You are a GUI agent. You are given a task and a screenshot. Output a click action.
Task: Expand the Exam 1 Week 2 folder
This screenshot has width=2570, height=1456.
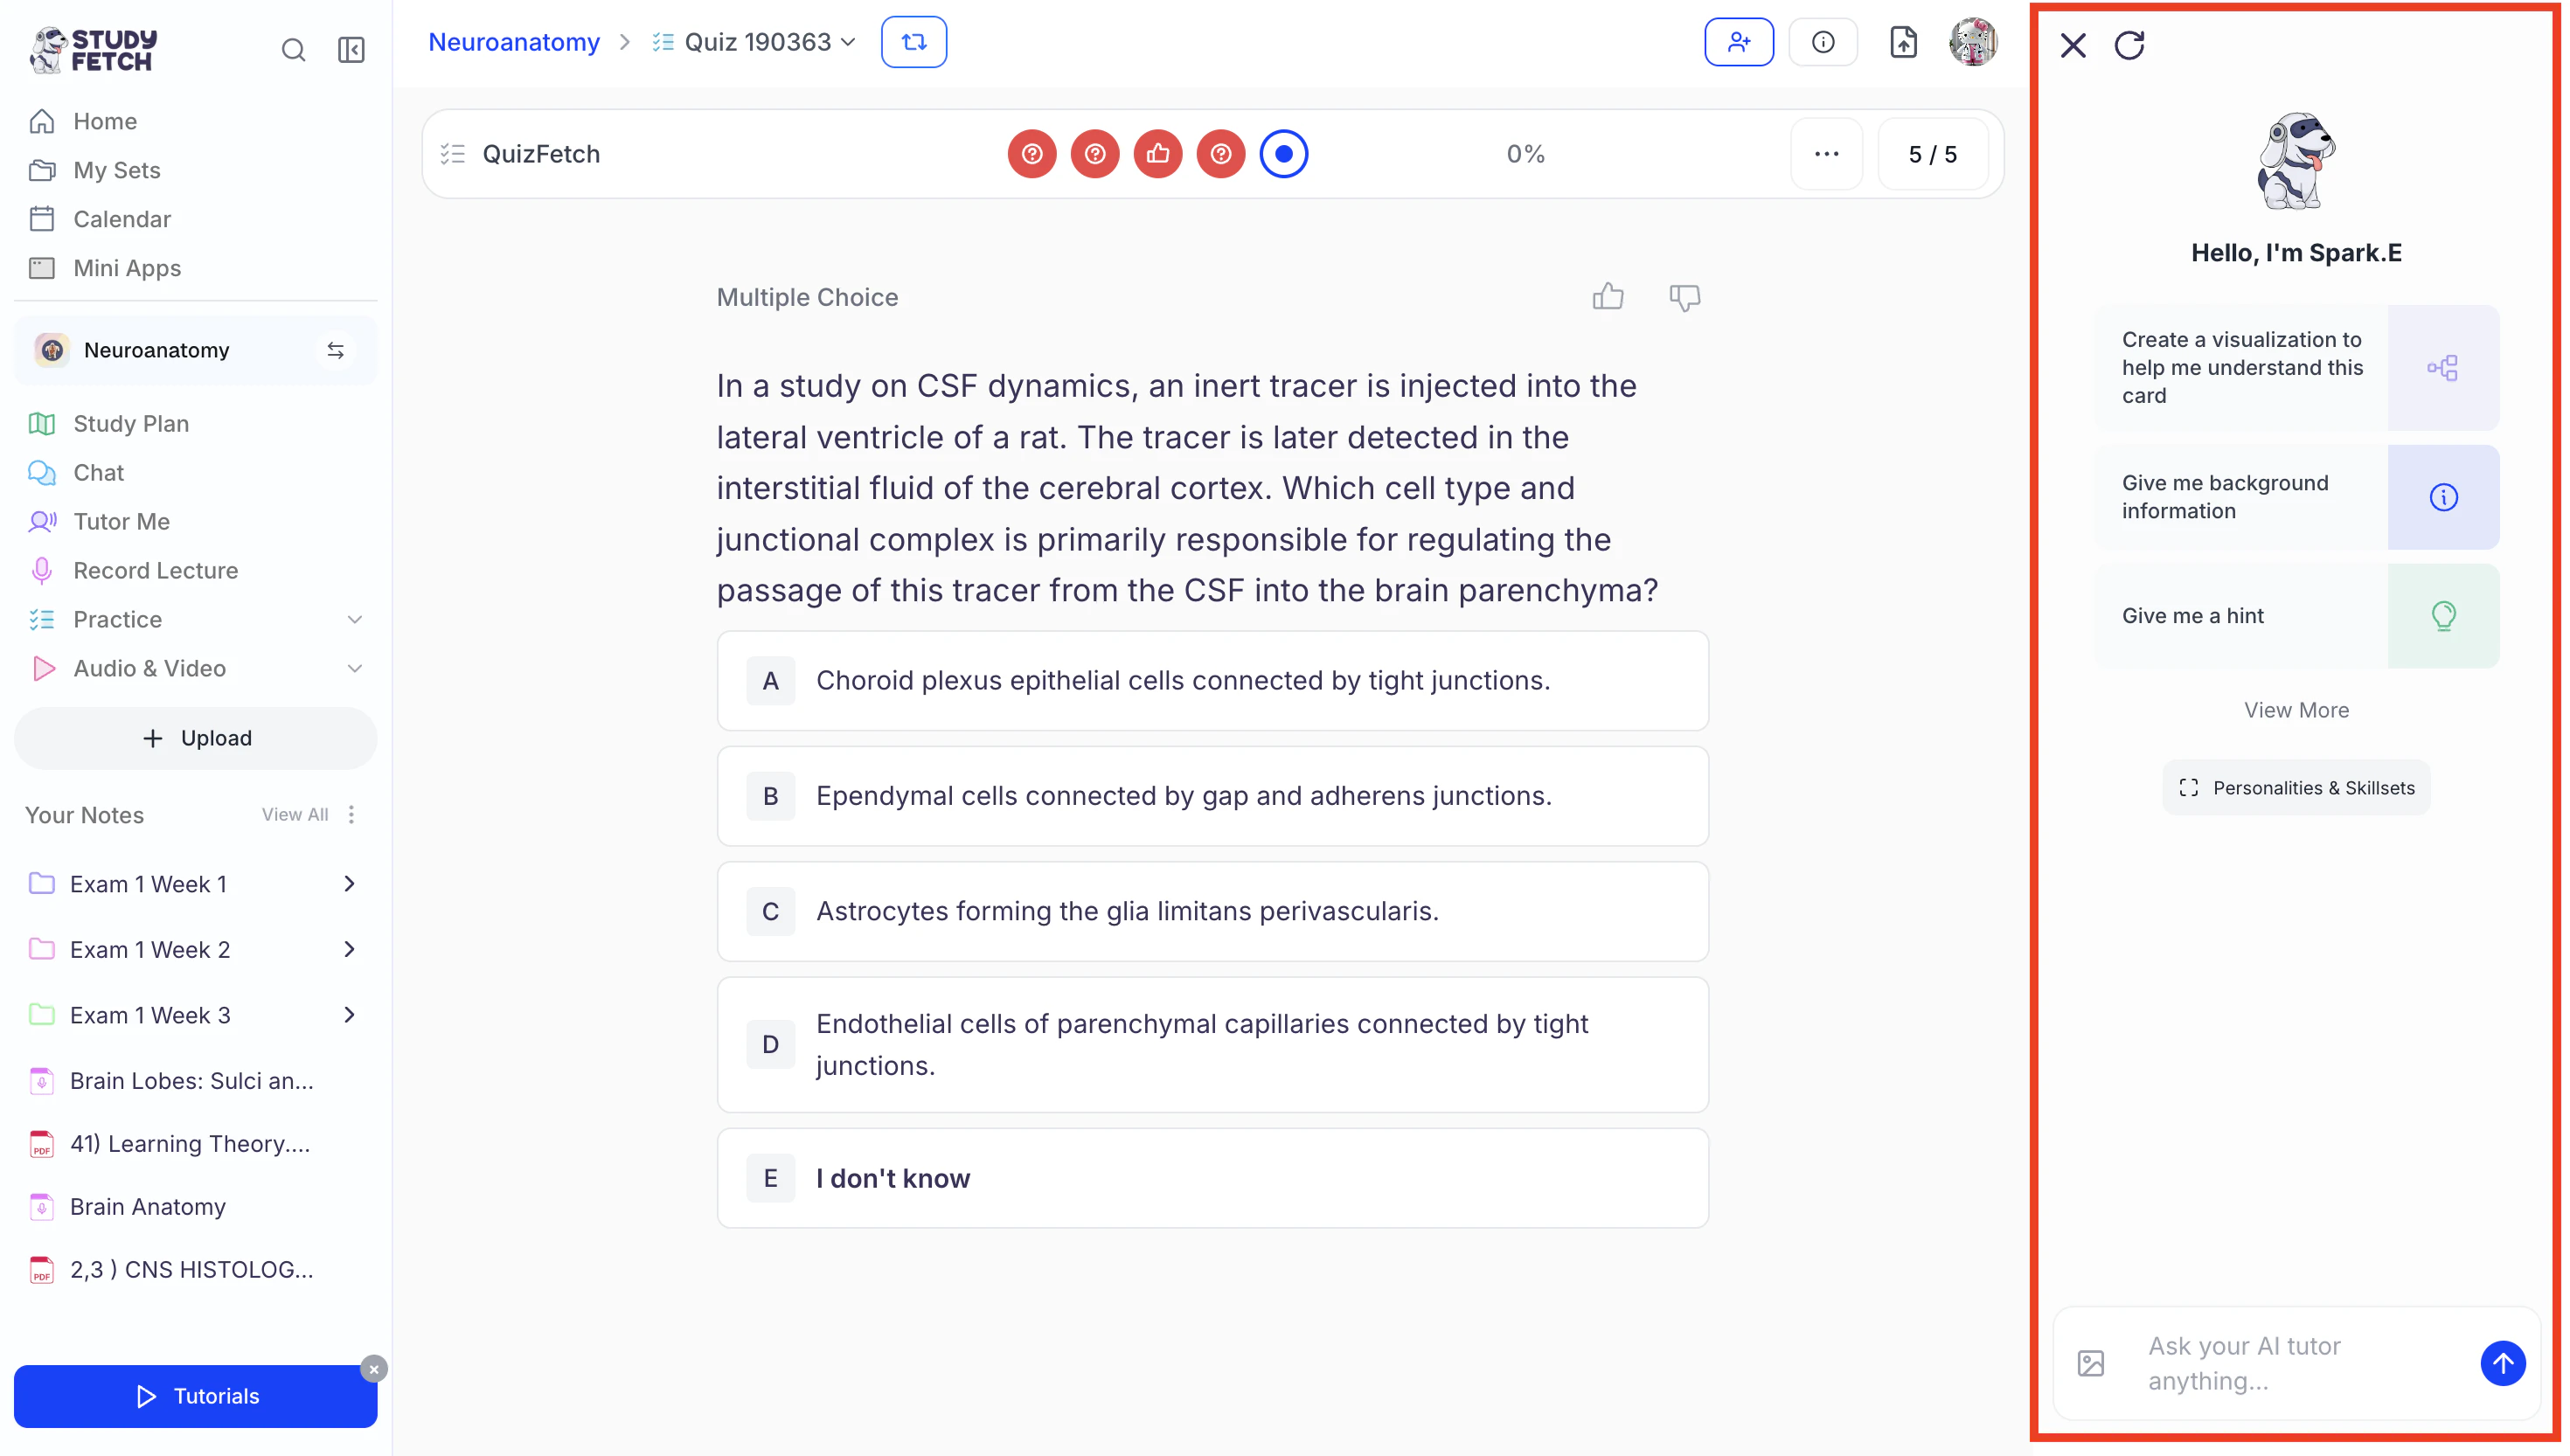(349, 949)
